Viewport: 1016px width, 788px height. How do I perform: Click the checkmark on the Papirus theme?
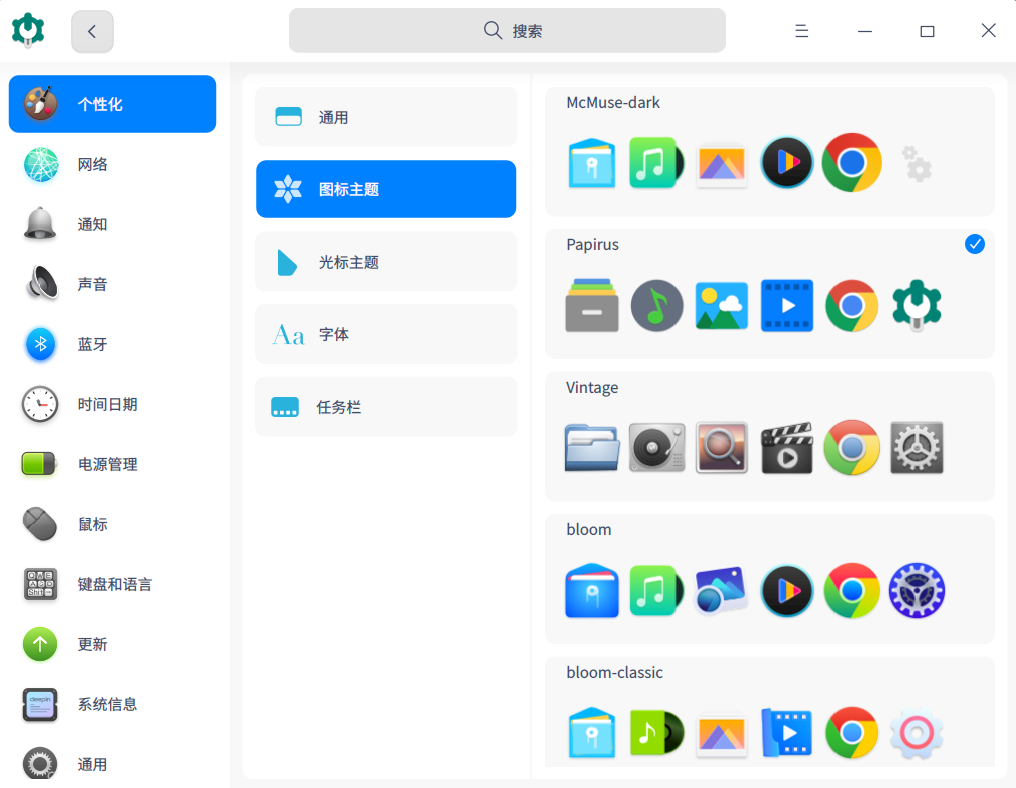[975, 244]
